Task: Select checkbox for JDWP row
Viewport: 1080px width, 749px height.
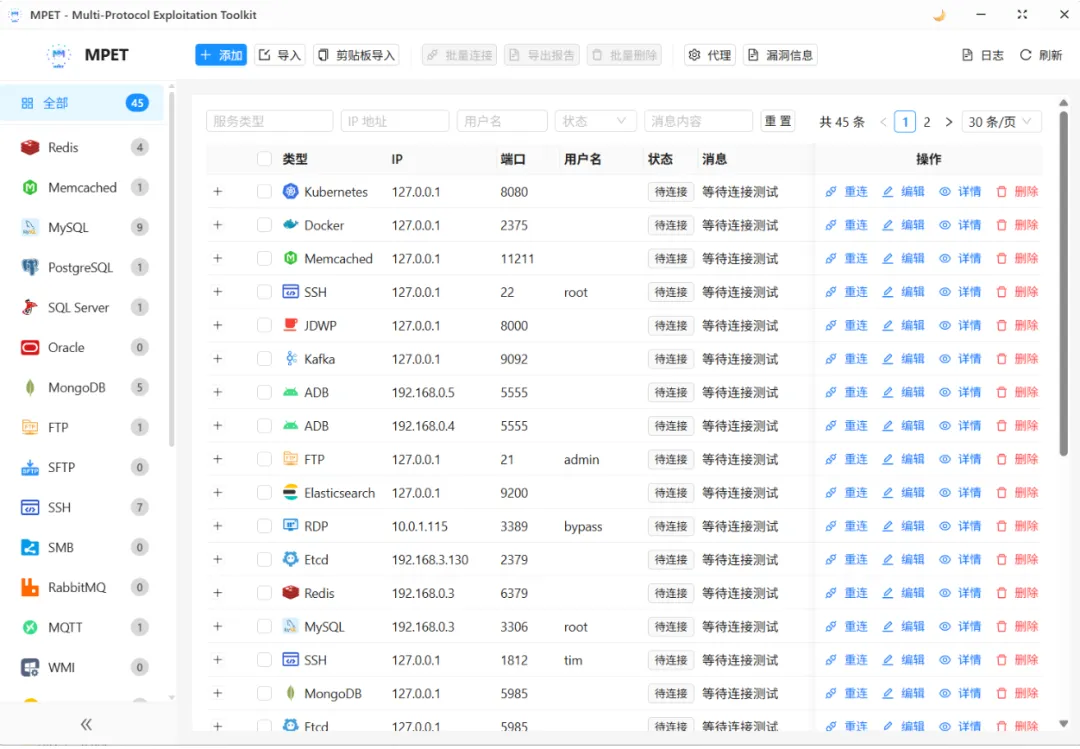Action: [x=264, y=325]
